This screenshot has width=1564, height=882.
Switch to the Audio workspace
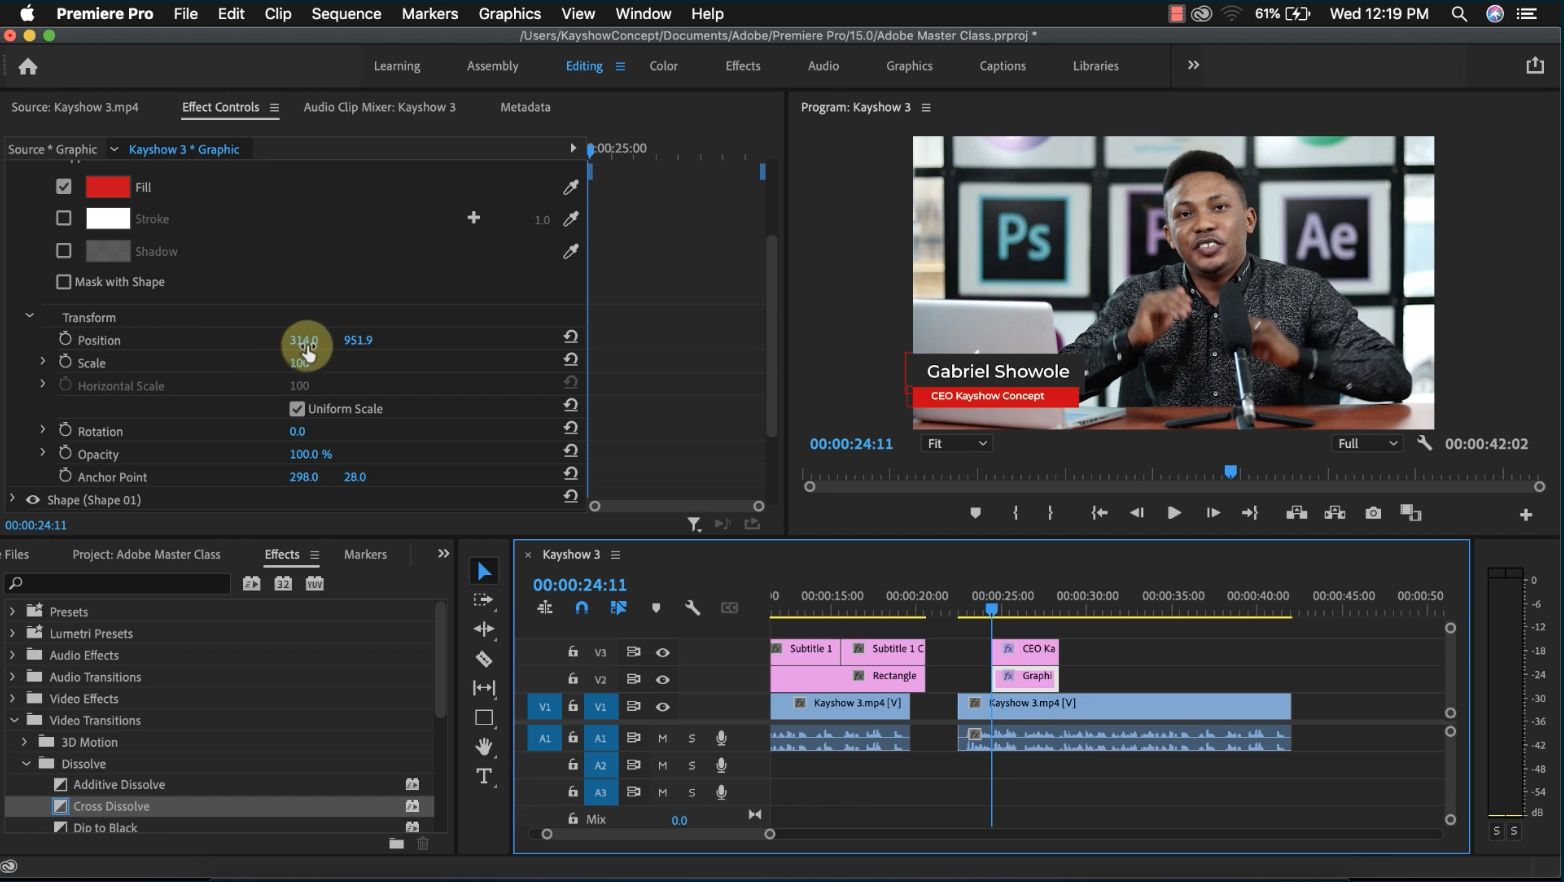(823, 66)
